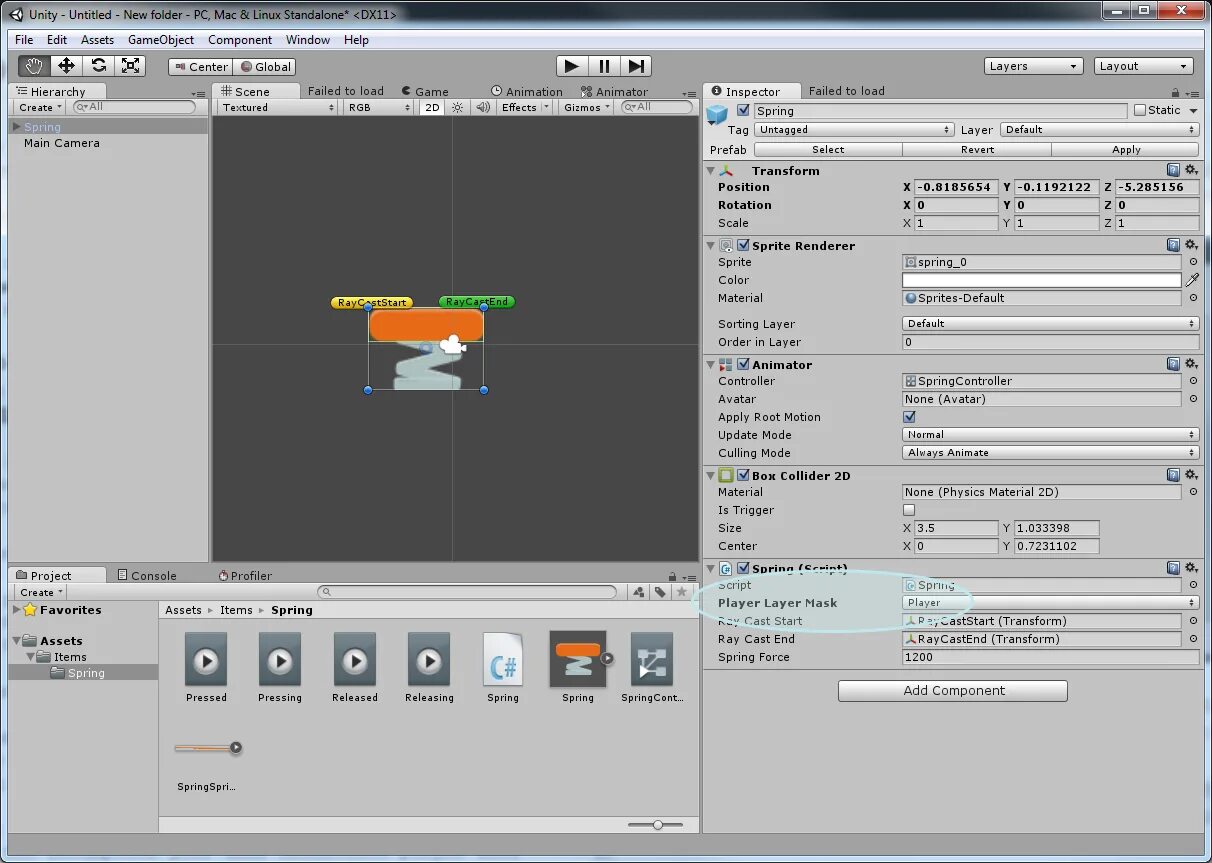The image size is (1212, 863).
Task: Disable the Sprite Renderer component
Action: coord(743,245)
